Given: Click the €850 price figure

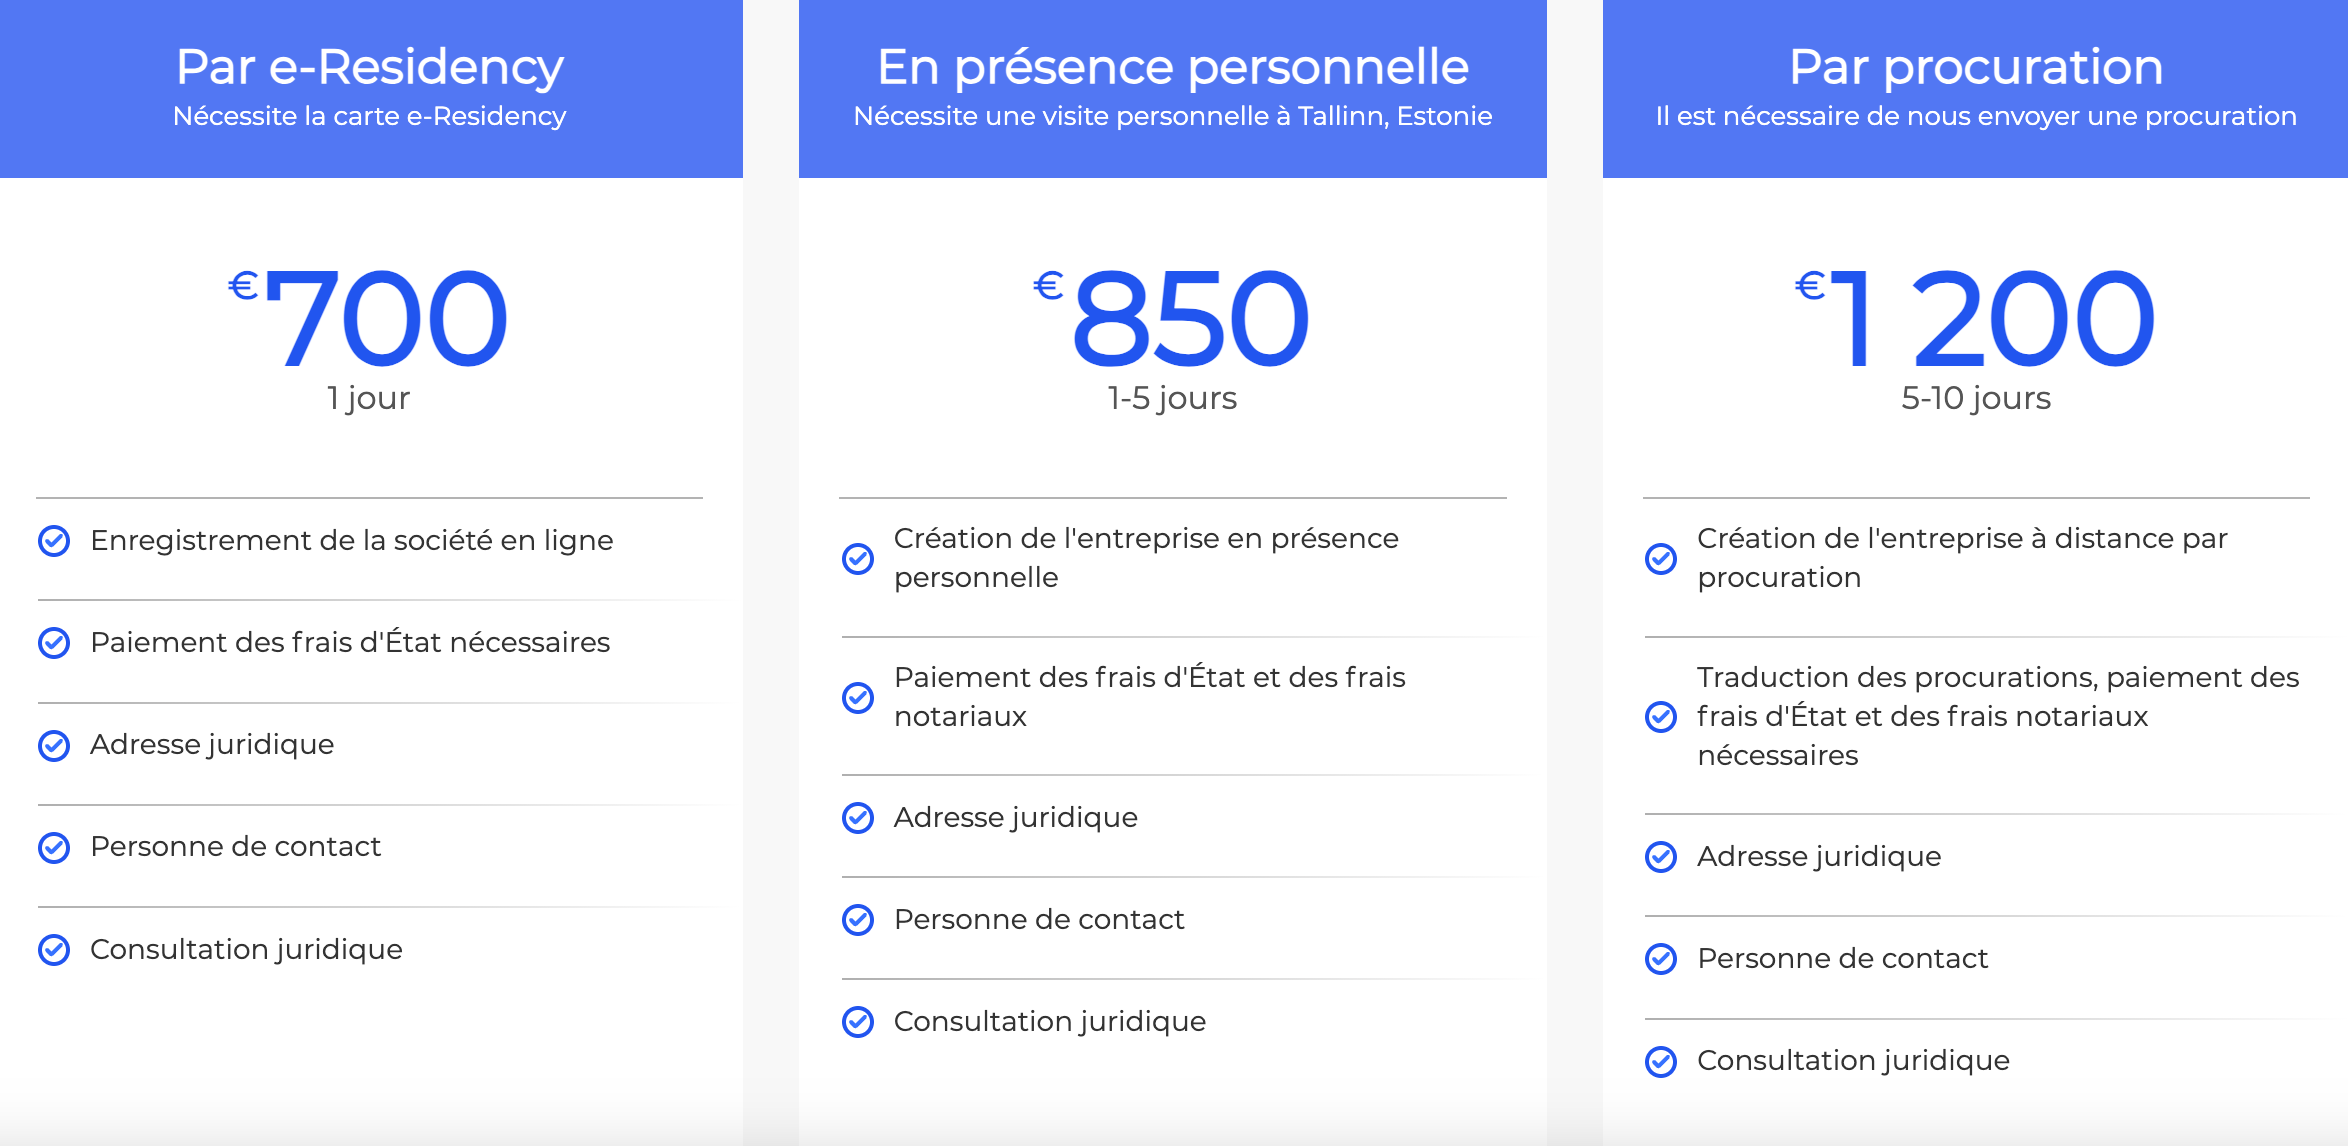Looking at the screenshot, I should pyautogui.click(x=1189, y=318).
